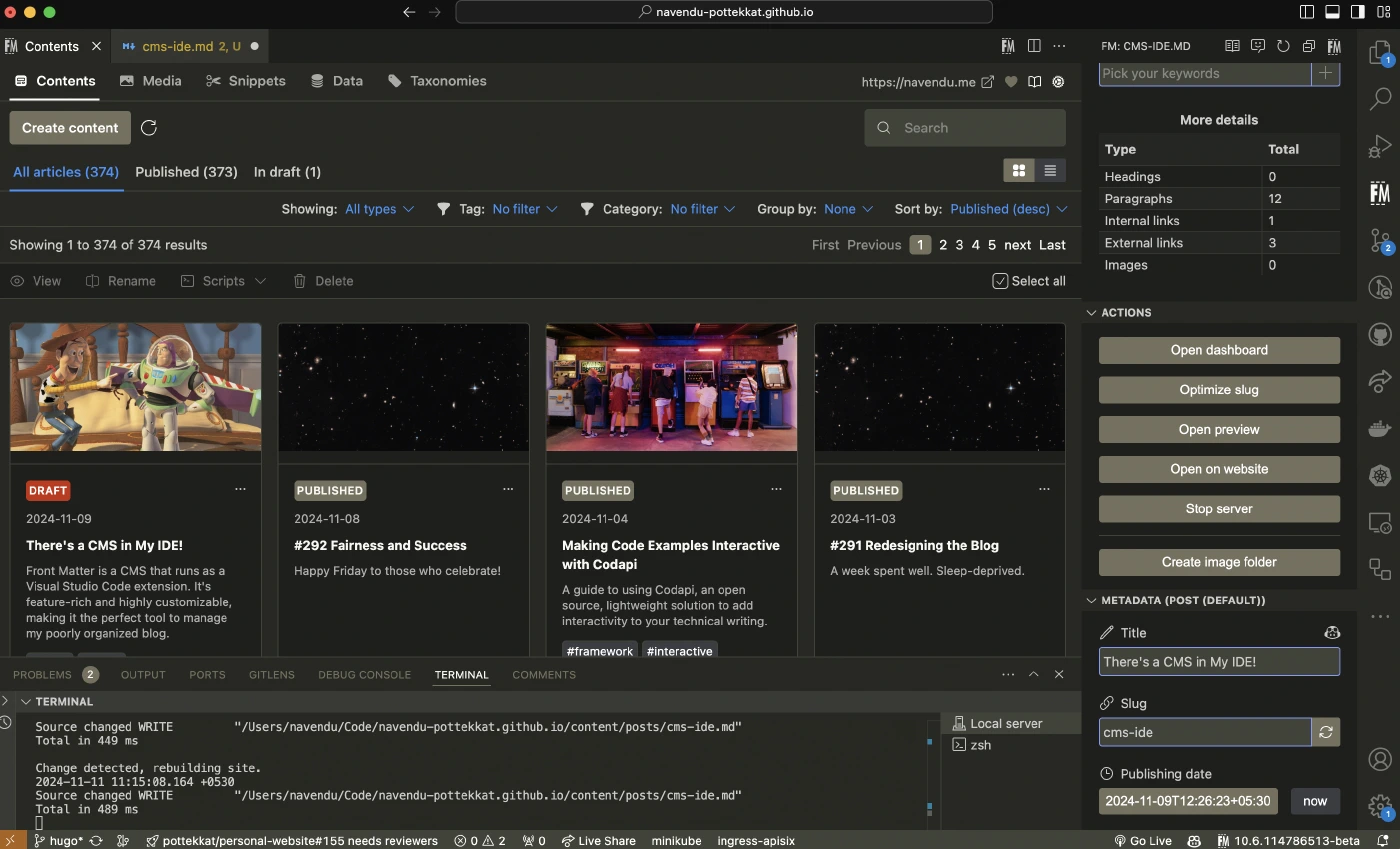The width and height of the screenshot is (1400, 849).
Task: Open the Source Control view
Action: point(1380,240)
